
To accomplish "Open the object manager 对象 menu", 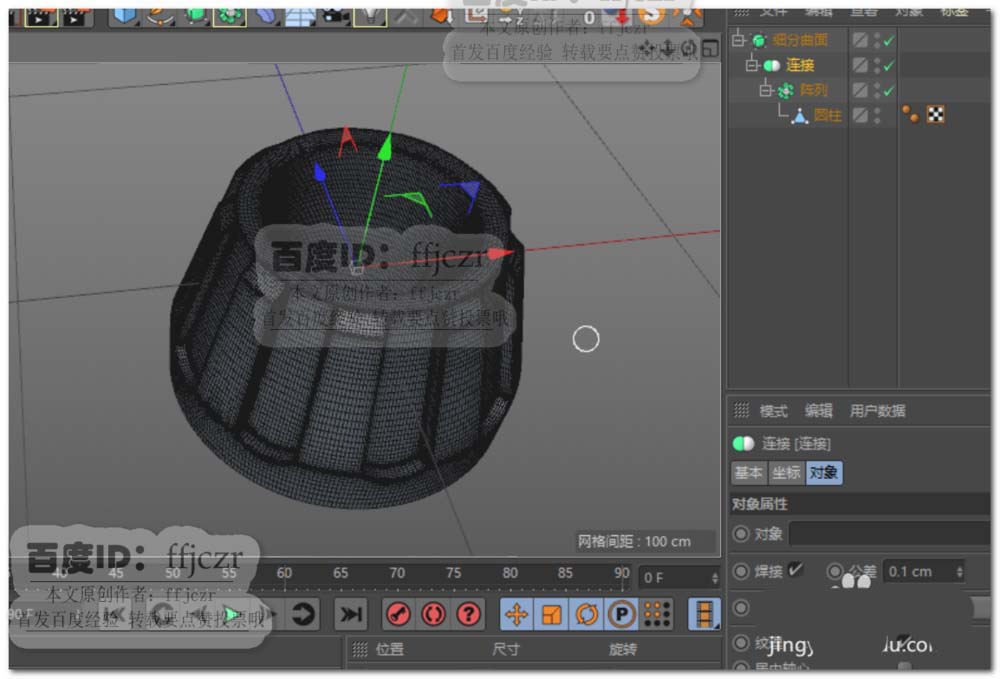I will click(909, 12).
